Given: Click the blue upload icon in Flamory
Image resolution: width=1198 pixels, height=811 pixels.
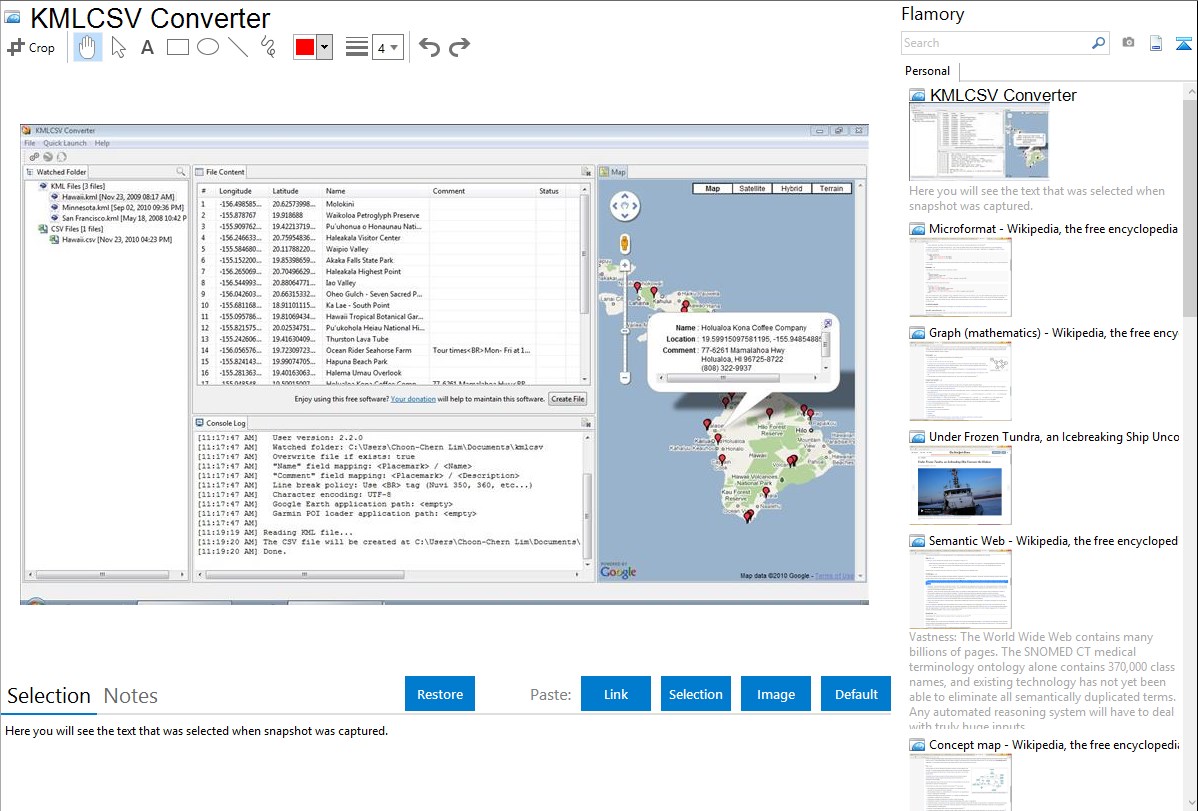Looking at the screenshot, I should pyautogui.click(x=1183, y=43).
